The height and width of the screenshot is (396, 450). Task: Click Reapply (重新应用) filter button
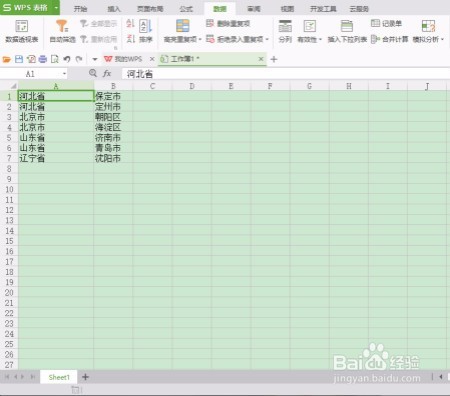99,39
